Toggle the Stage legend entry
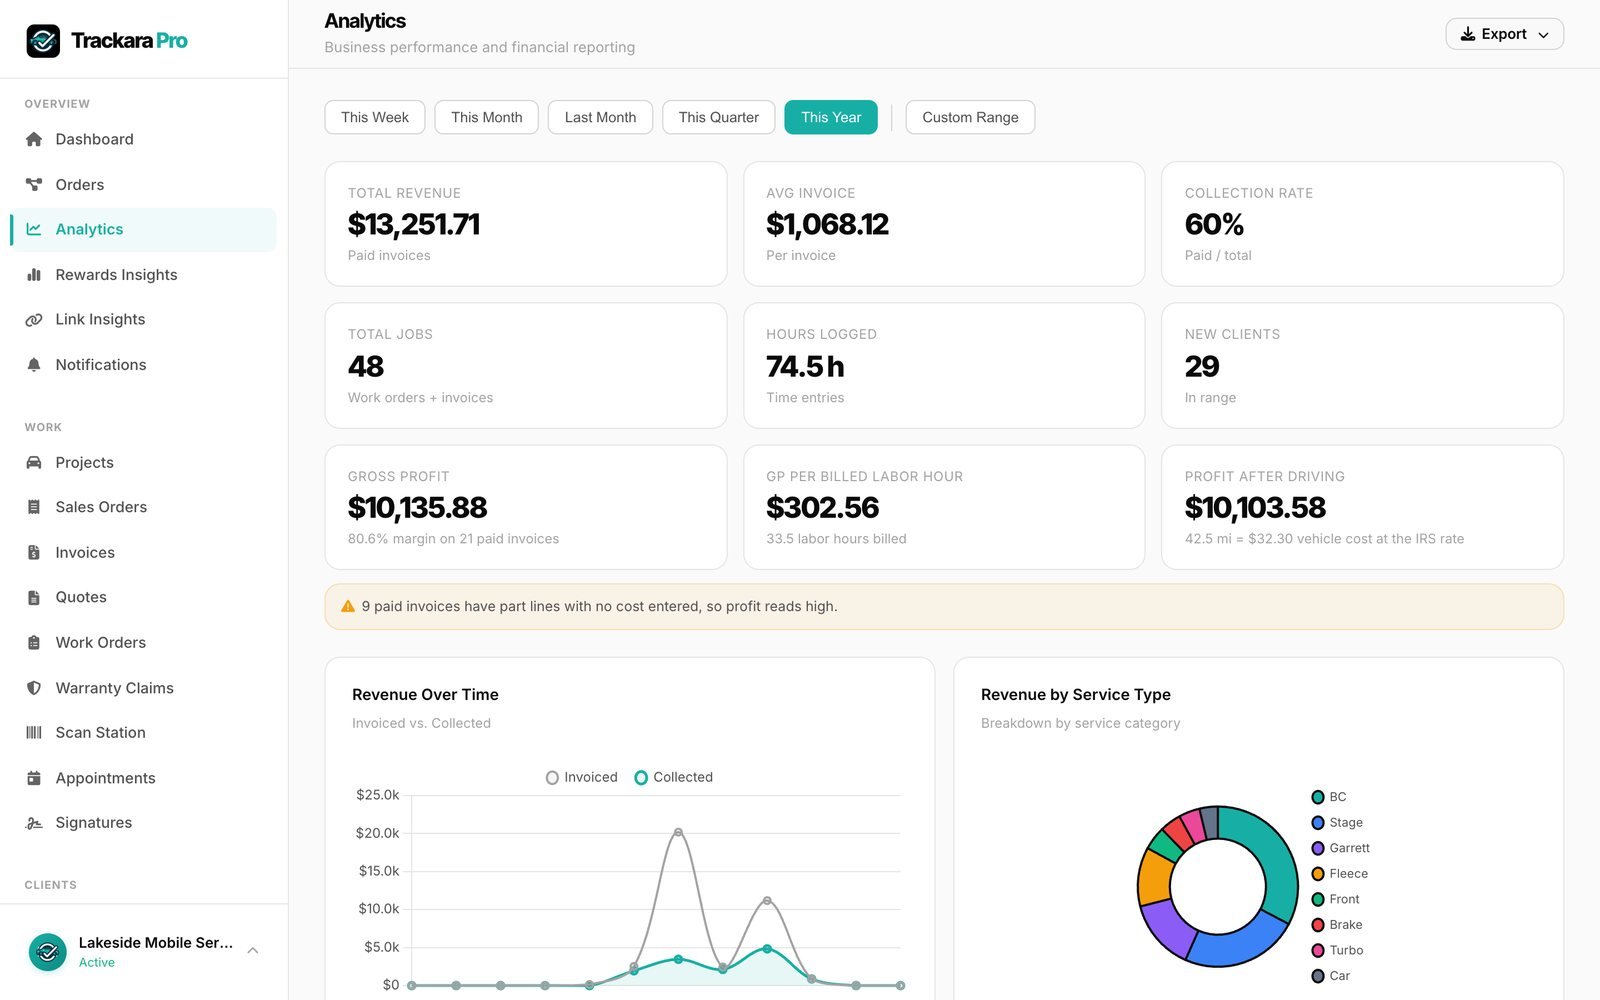The image size is (1600, 1000). pos(1337,823)
